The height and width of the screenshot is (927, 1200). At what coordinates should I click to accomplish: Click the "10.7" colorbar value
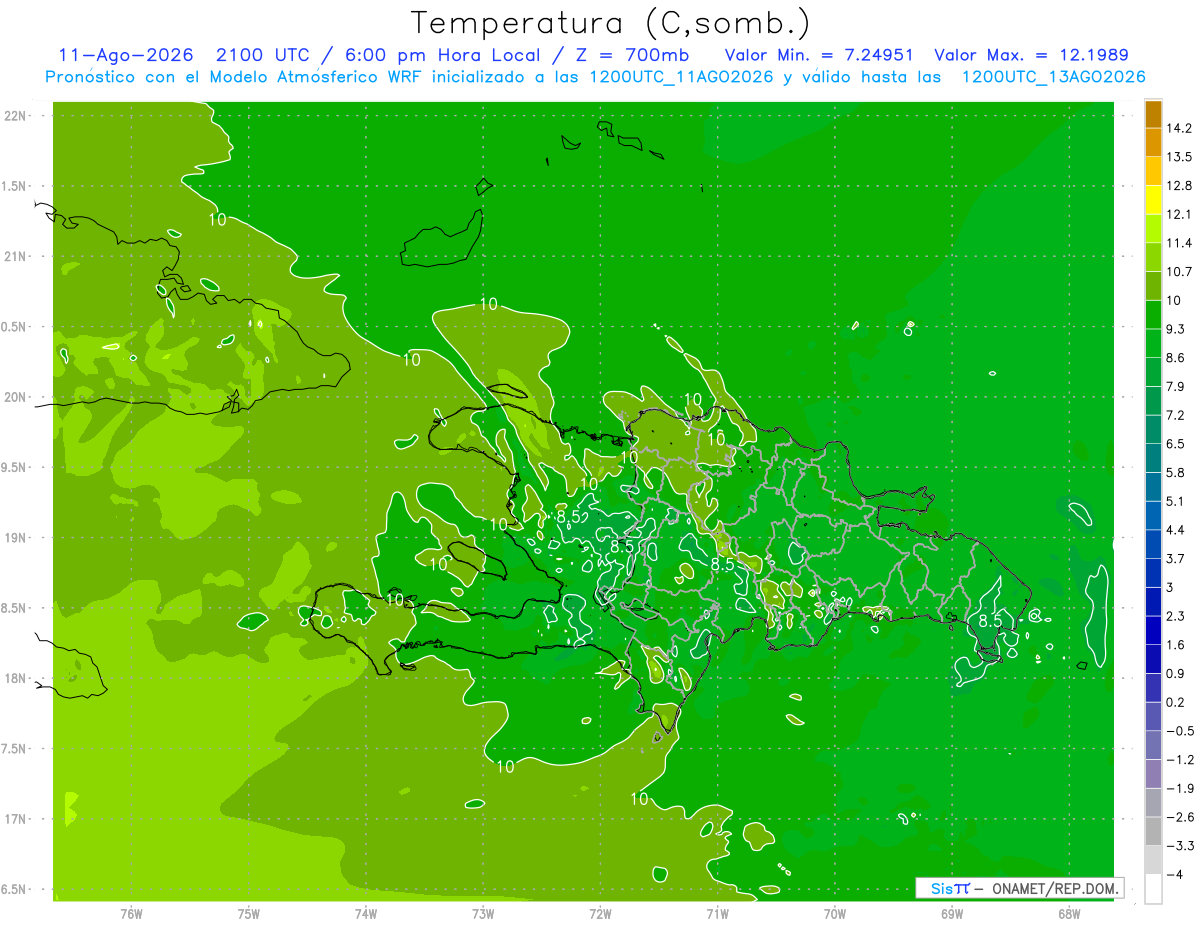point(1180,271)
